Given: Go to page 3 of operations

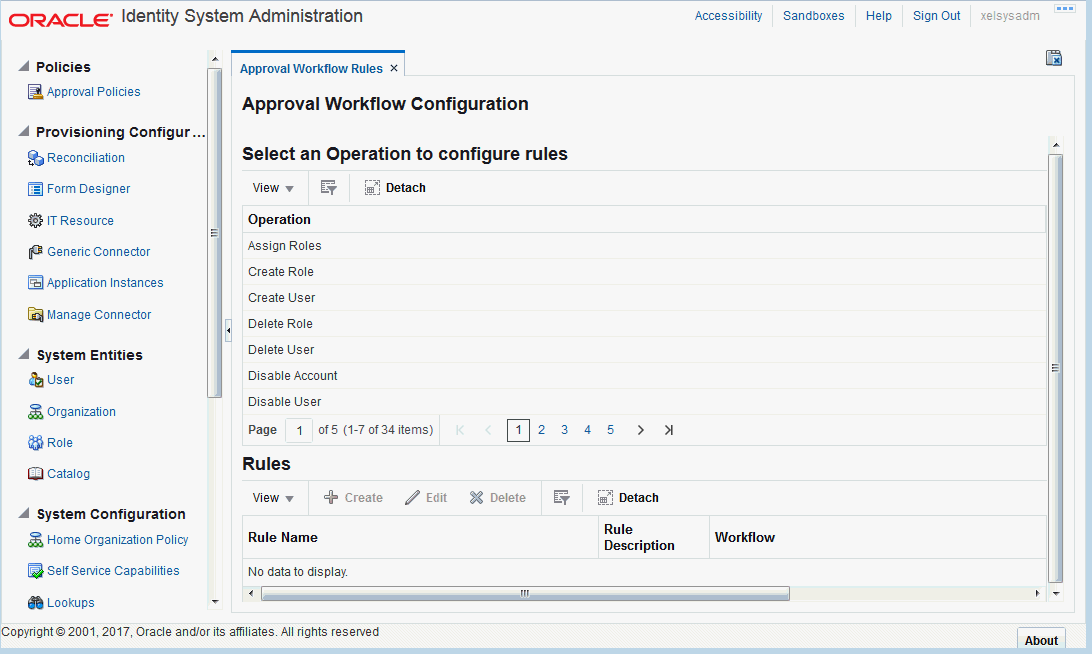Looking at the screenshot, I should point(564,430).
